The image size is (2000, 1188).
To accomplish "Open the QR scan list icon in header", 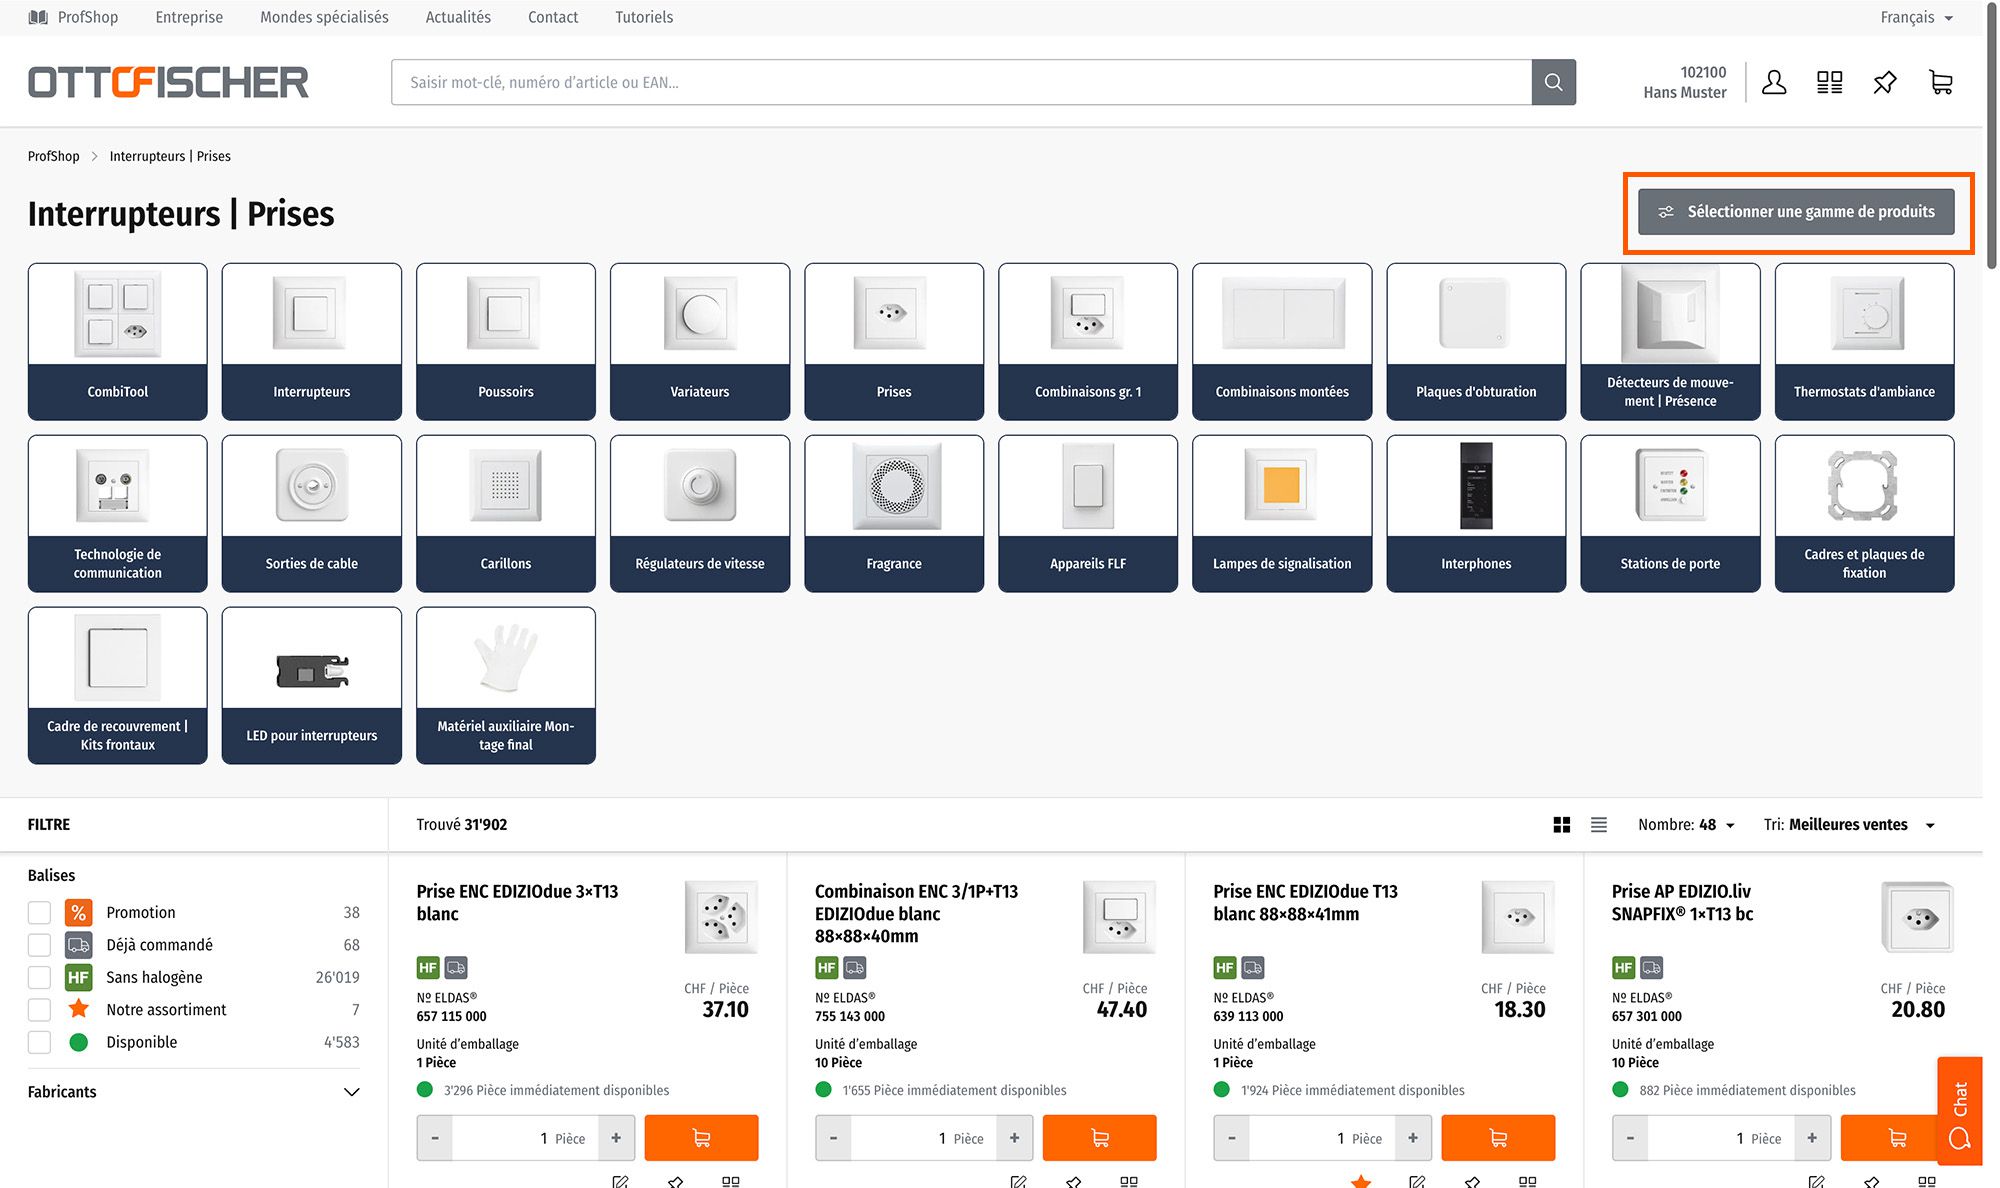I will (x=1829, y=82).
